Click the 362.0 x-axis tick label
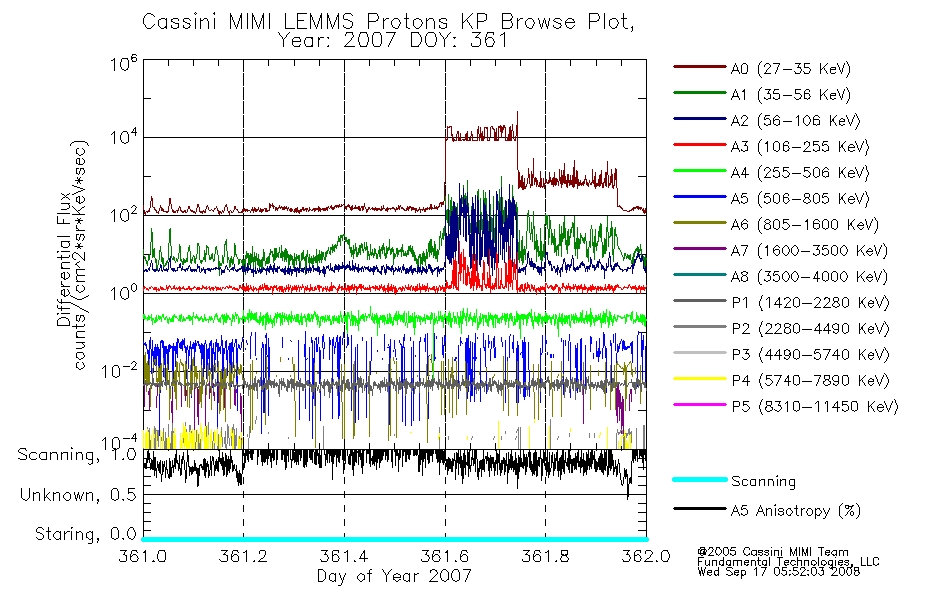This screenshot has height=600, width=950. pyautogui.click(x=646, y=556)
